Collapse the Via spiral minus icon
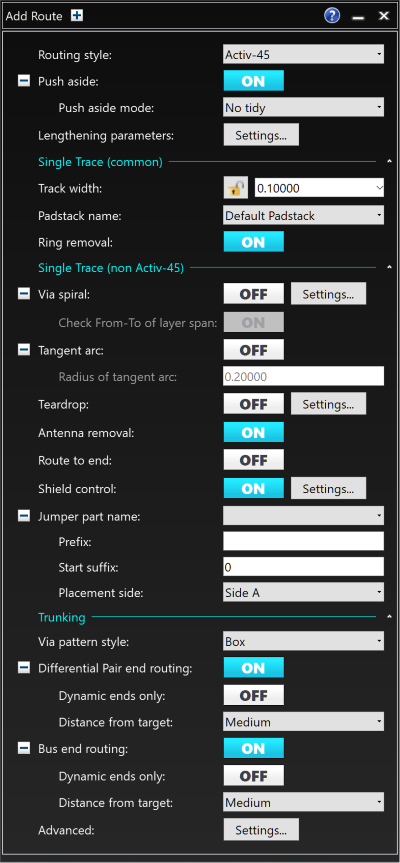400x863 pixels. click(x=24, y=294)
